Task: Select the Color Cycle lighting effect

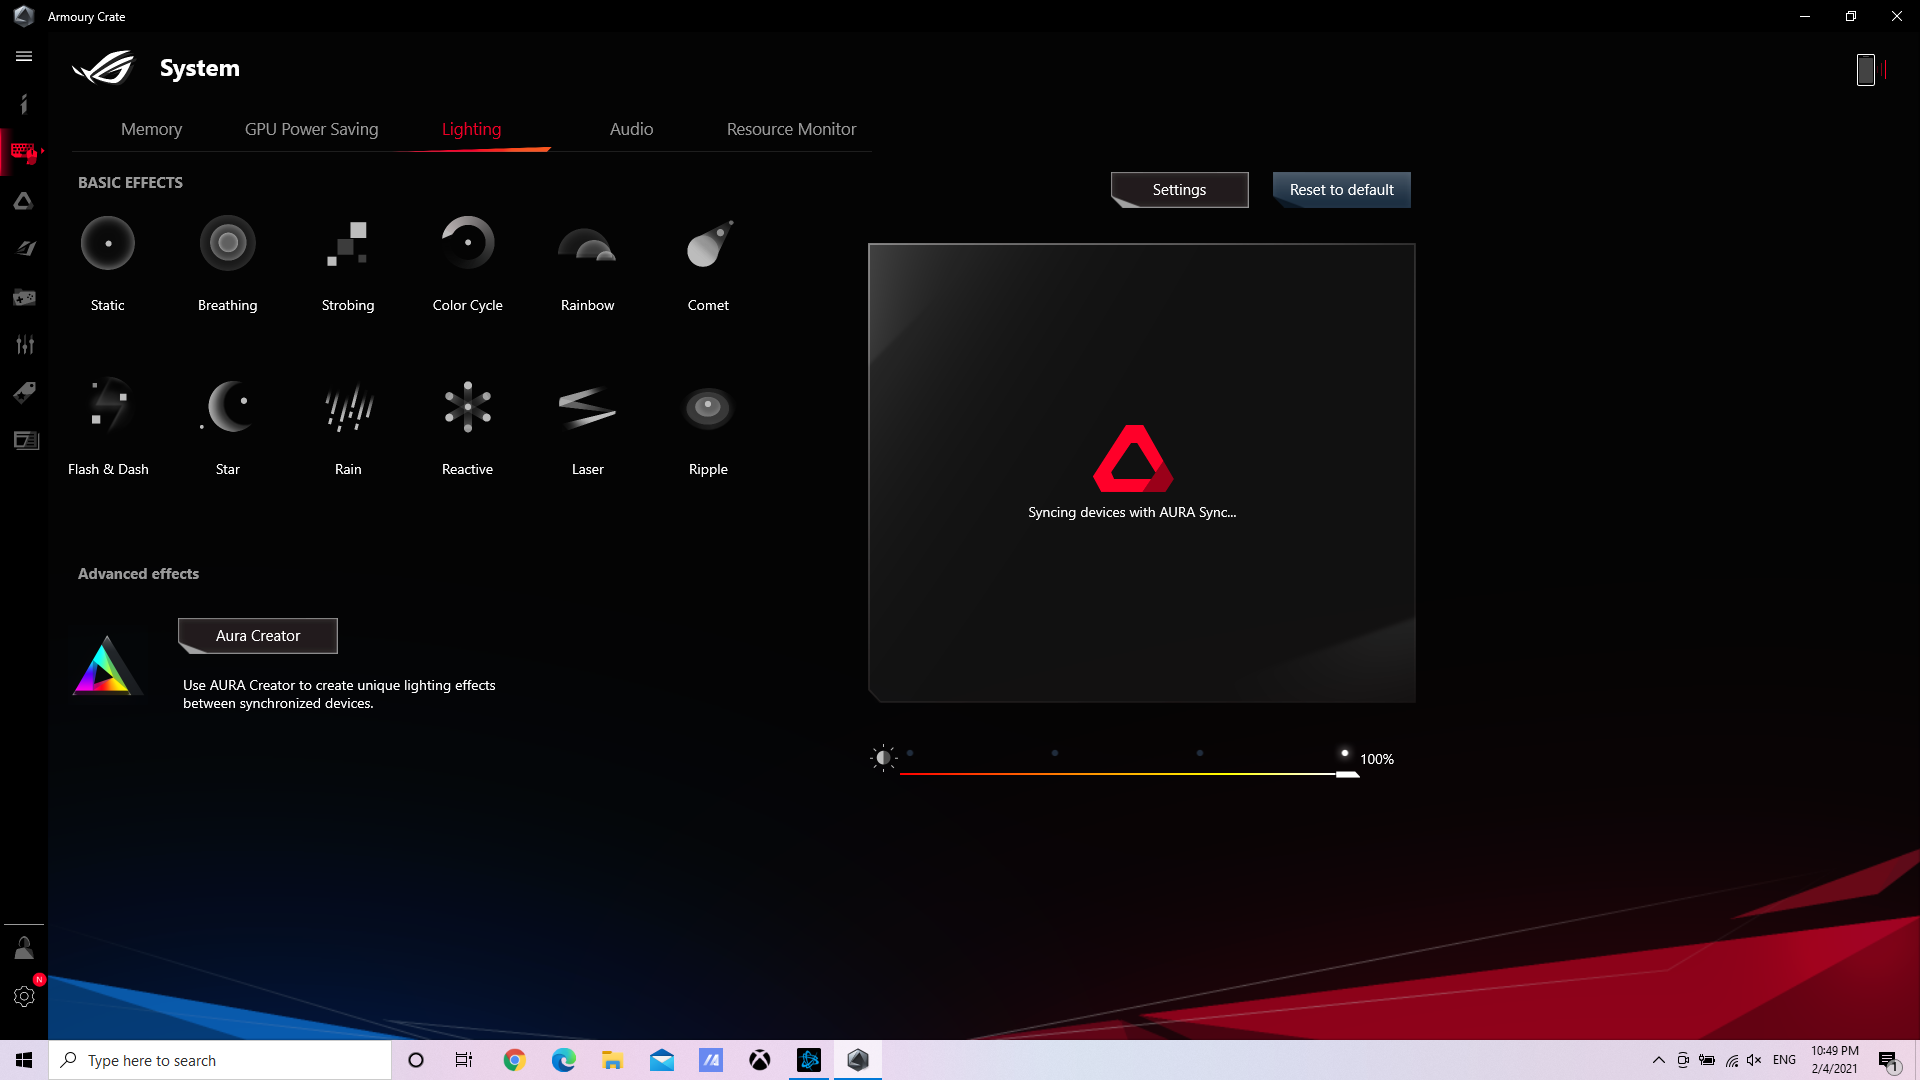Action: click(468, 243)
